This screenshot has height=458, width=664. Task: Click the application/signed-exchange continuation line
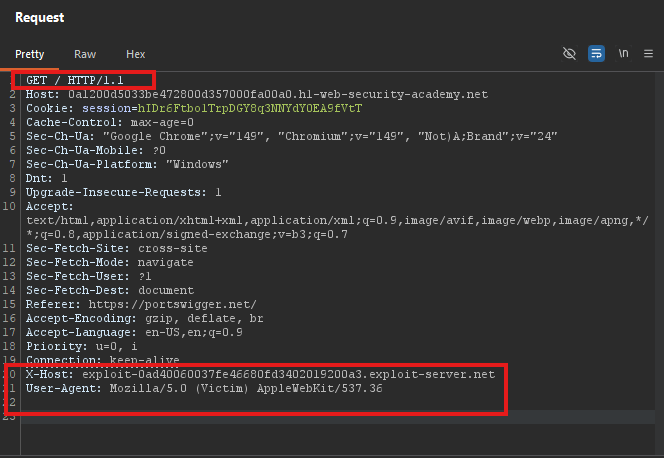coord(187,234)
